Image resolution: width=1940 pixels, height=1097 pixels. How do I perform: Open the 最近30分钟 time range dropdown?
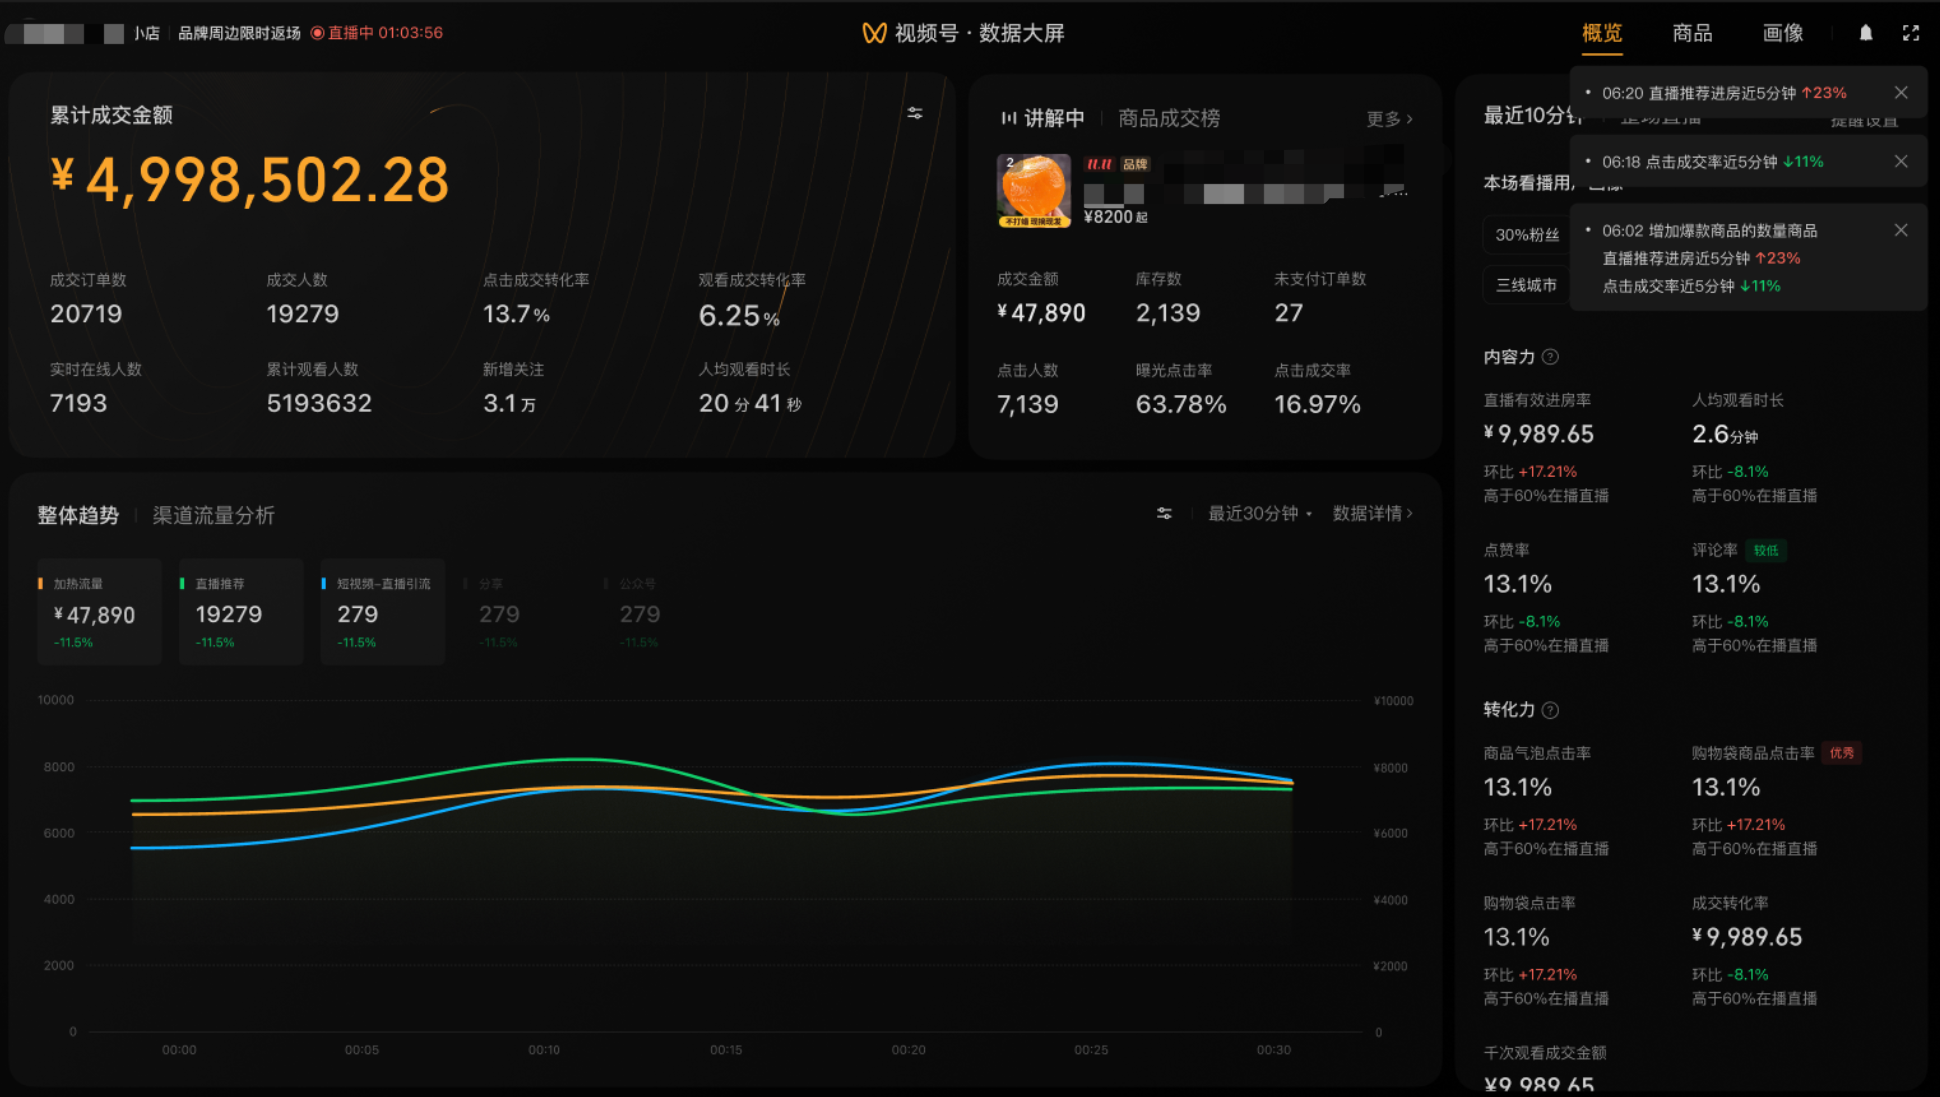click(1259, 513)
